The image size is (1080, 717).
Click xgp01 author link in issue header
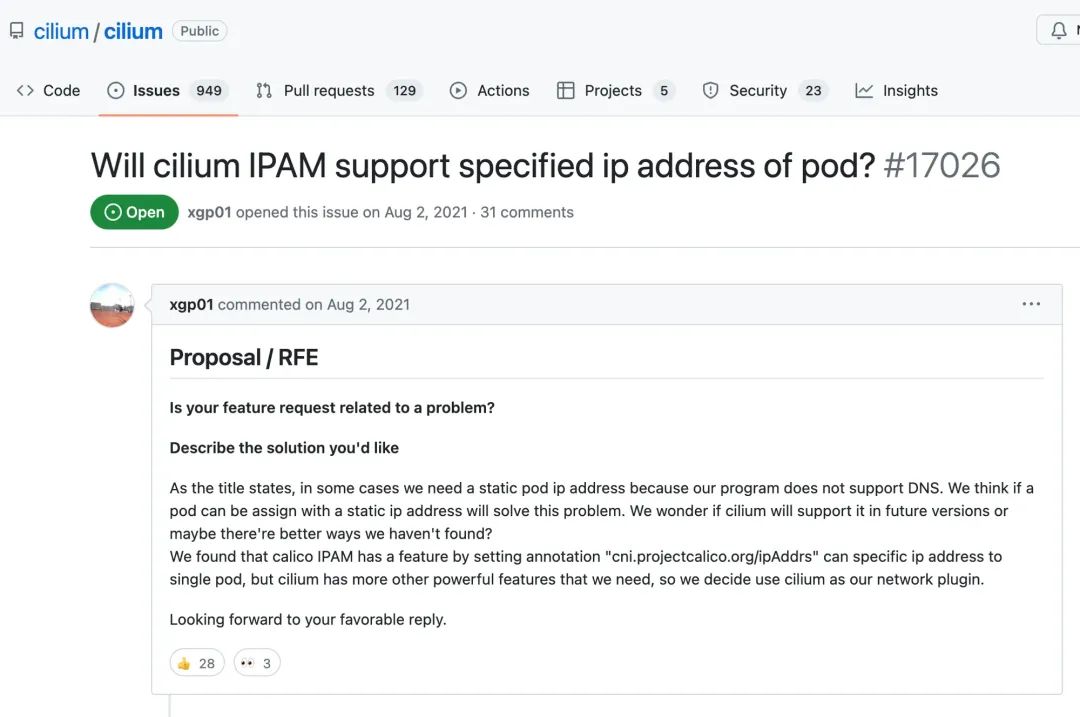(209, 212)
